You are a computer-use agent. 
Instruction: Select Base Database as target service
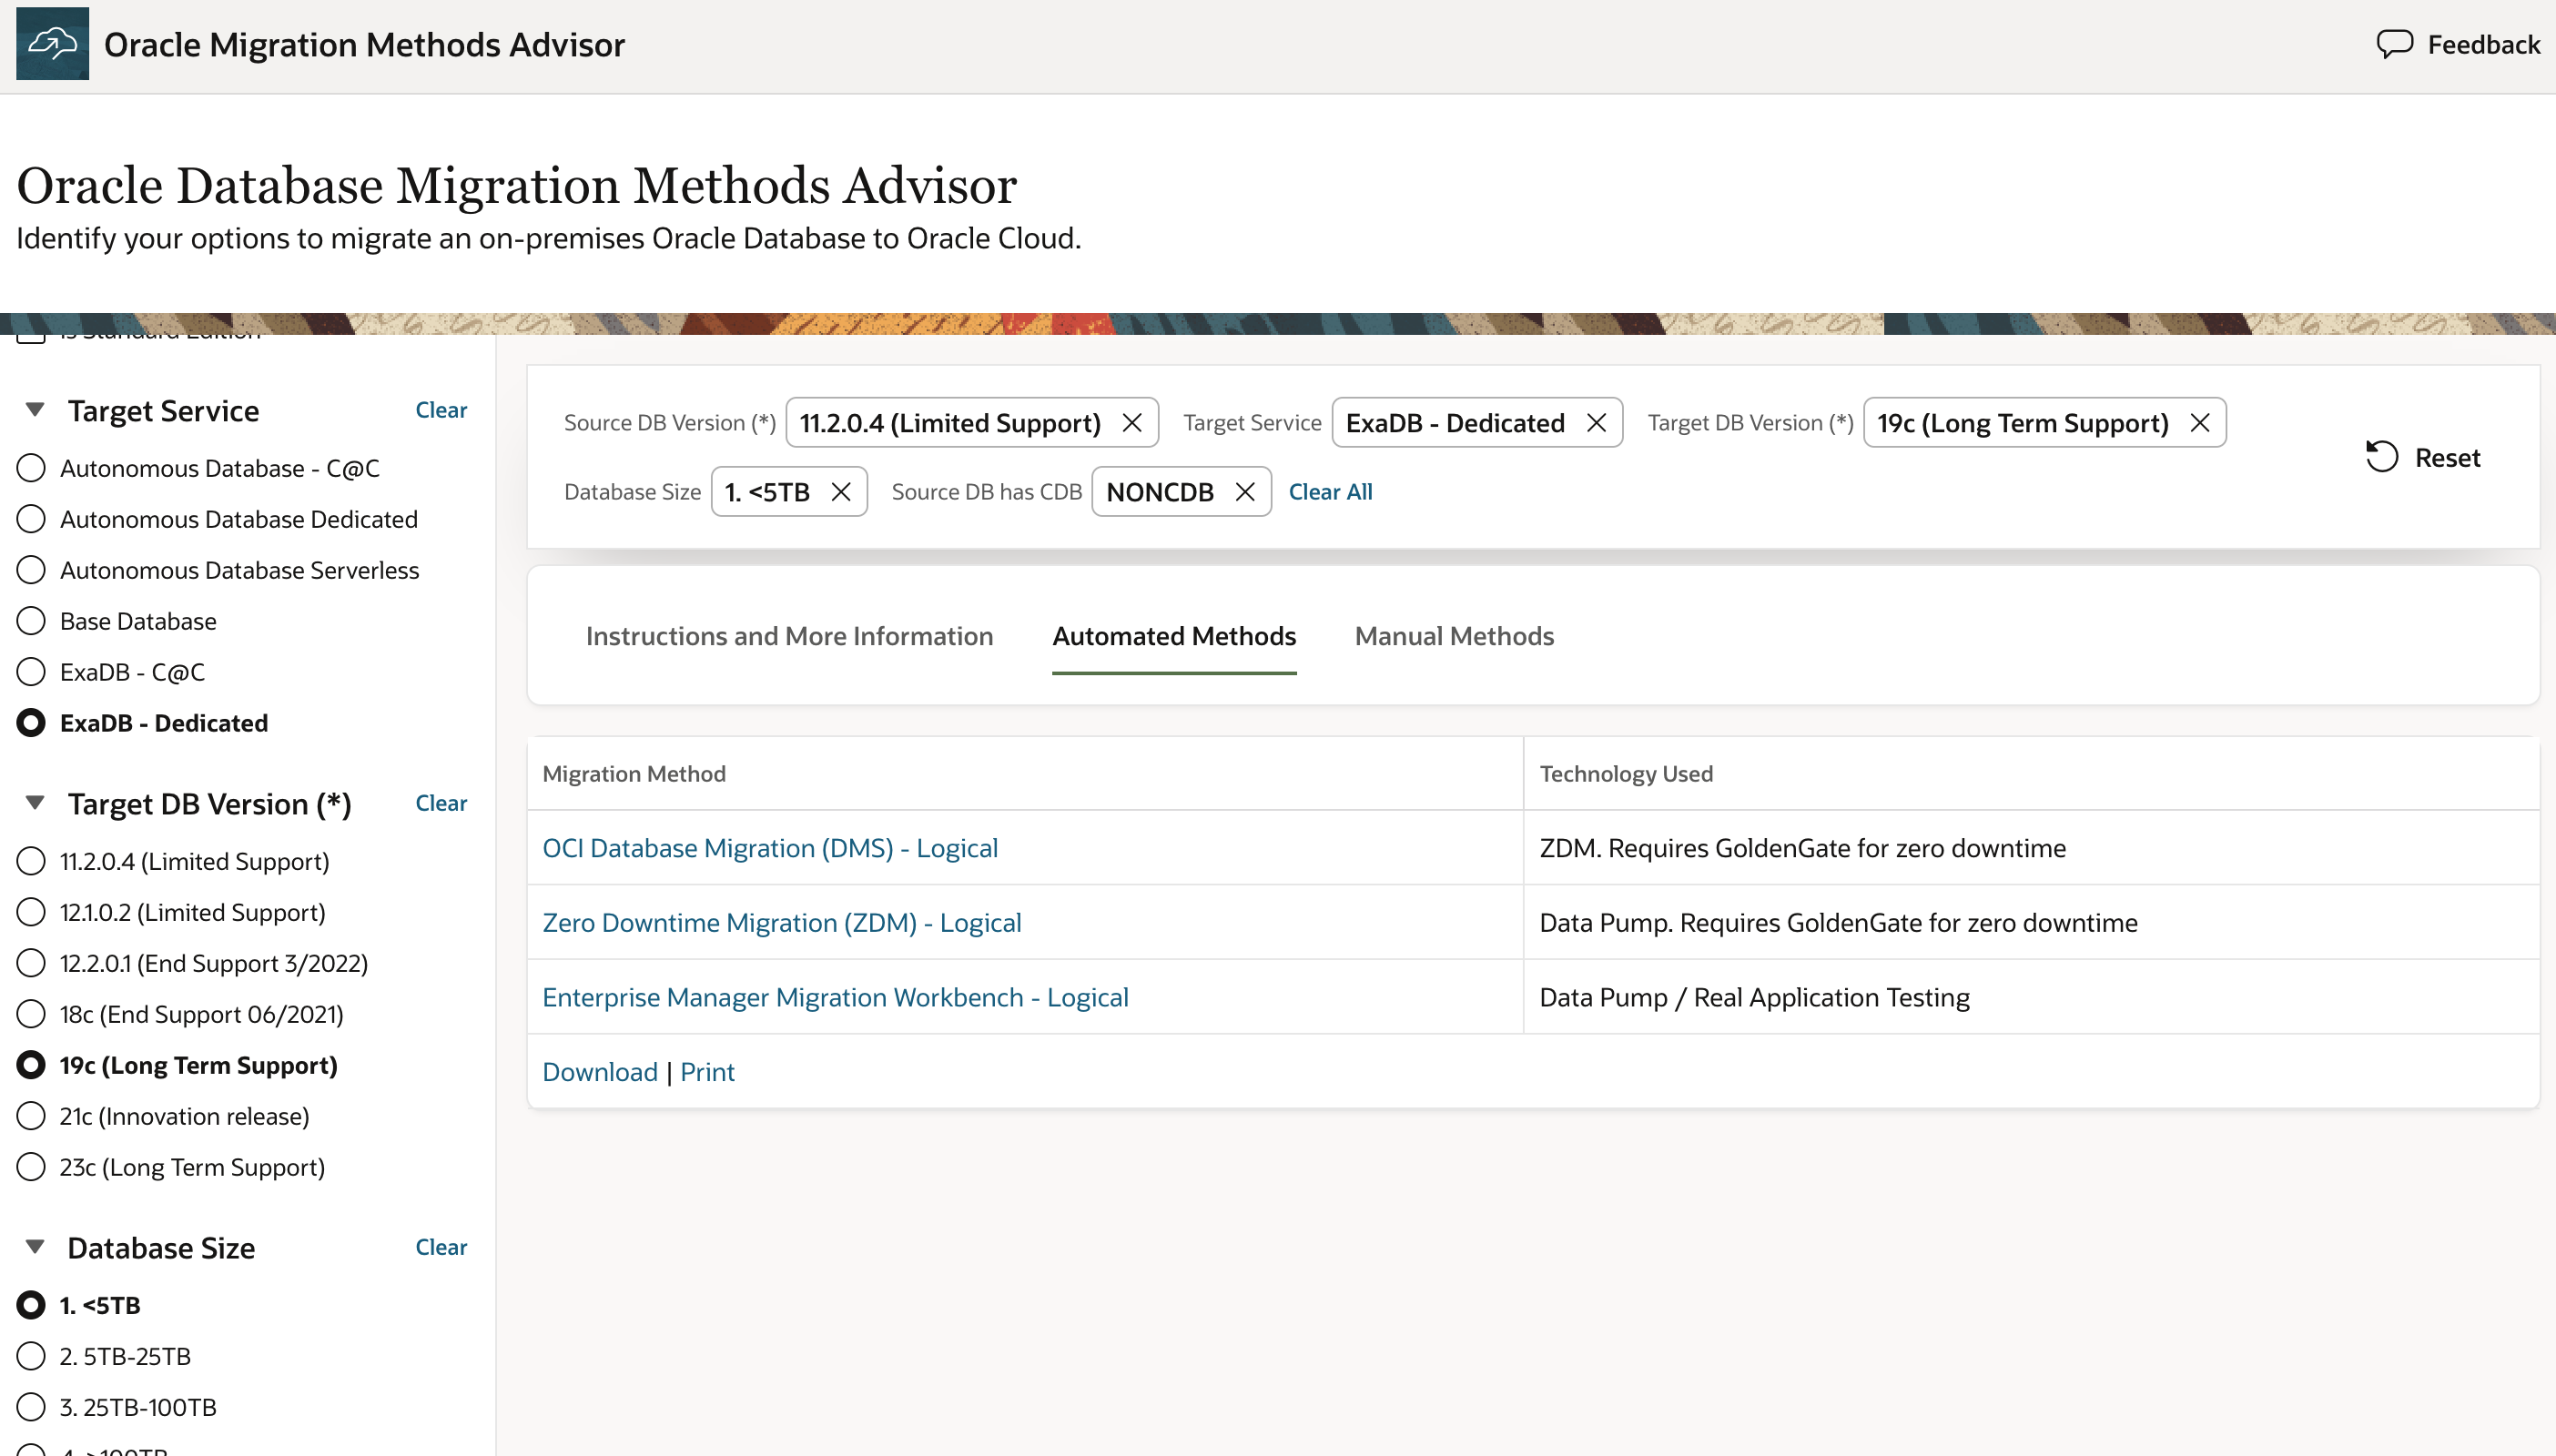click(30, 620)
